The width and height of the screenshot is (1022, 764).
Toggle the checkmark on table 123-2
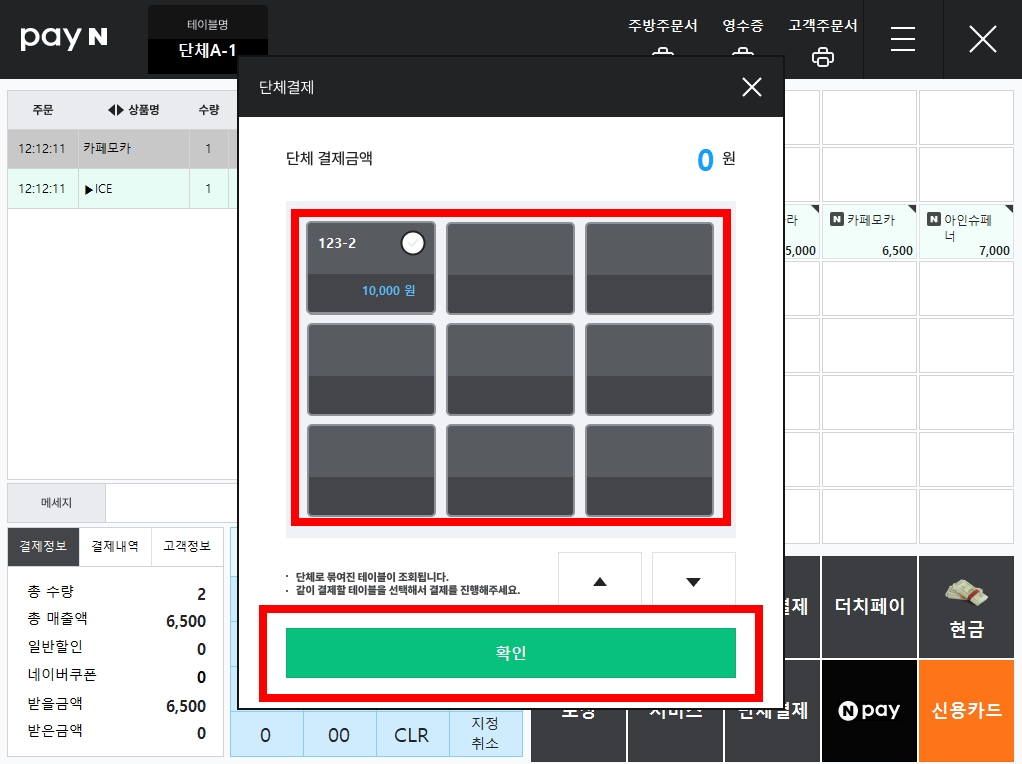[x=413, y=243]
